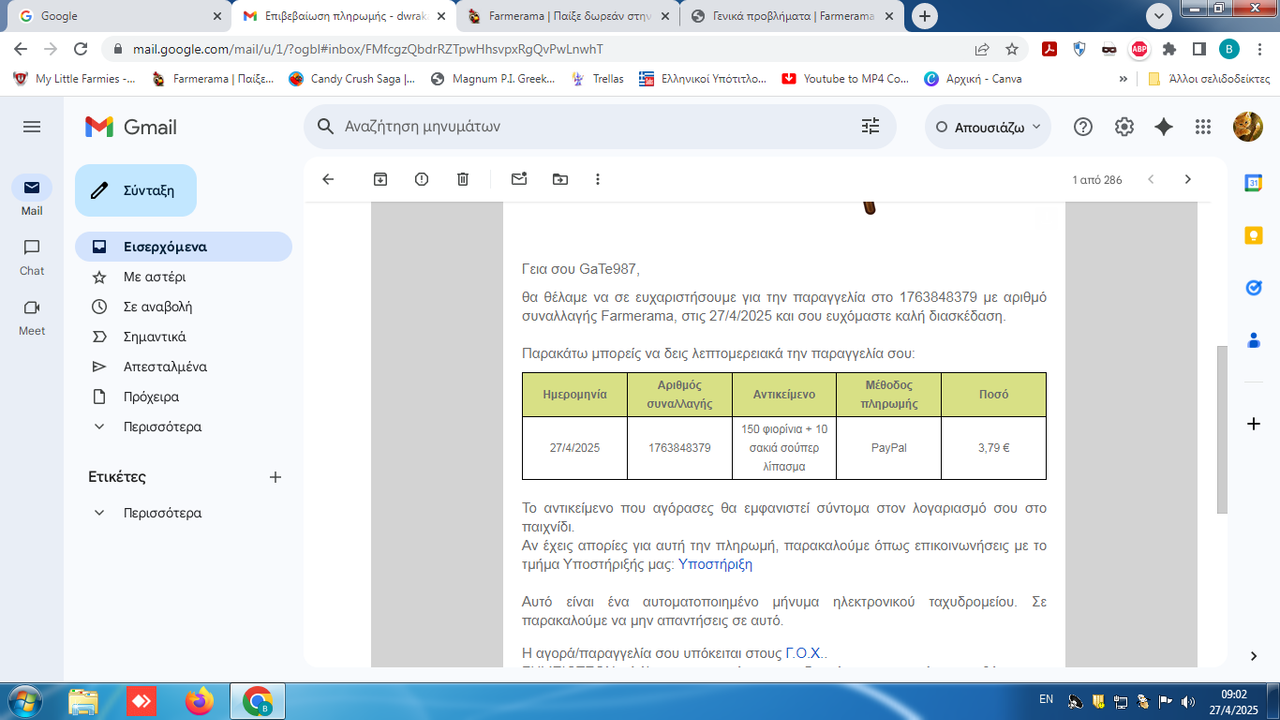
Task: Get add-ons plus icon in side panel
Action: pos(1253,424)
